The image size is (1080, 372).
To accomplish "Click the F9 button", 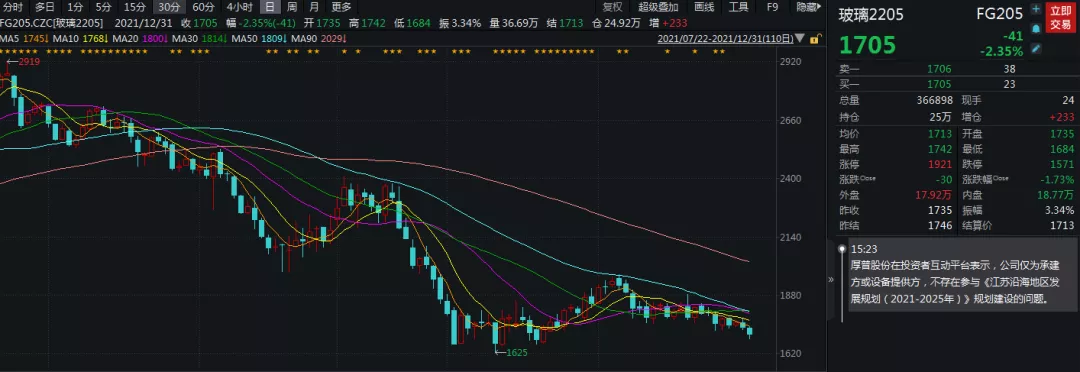I will click(772, 8).
